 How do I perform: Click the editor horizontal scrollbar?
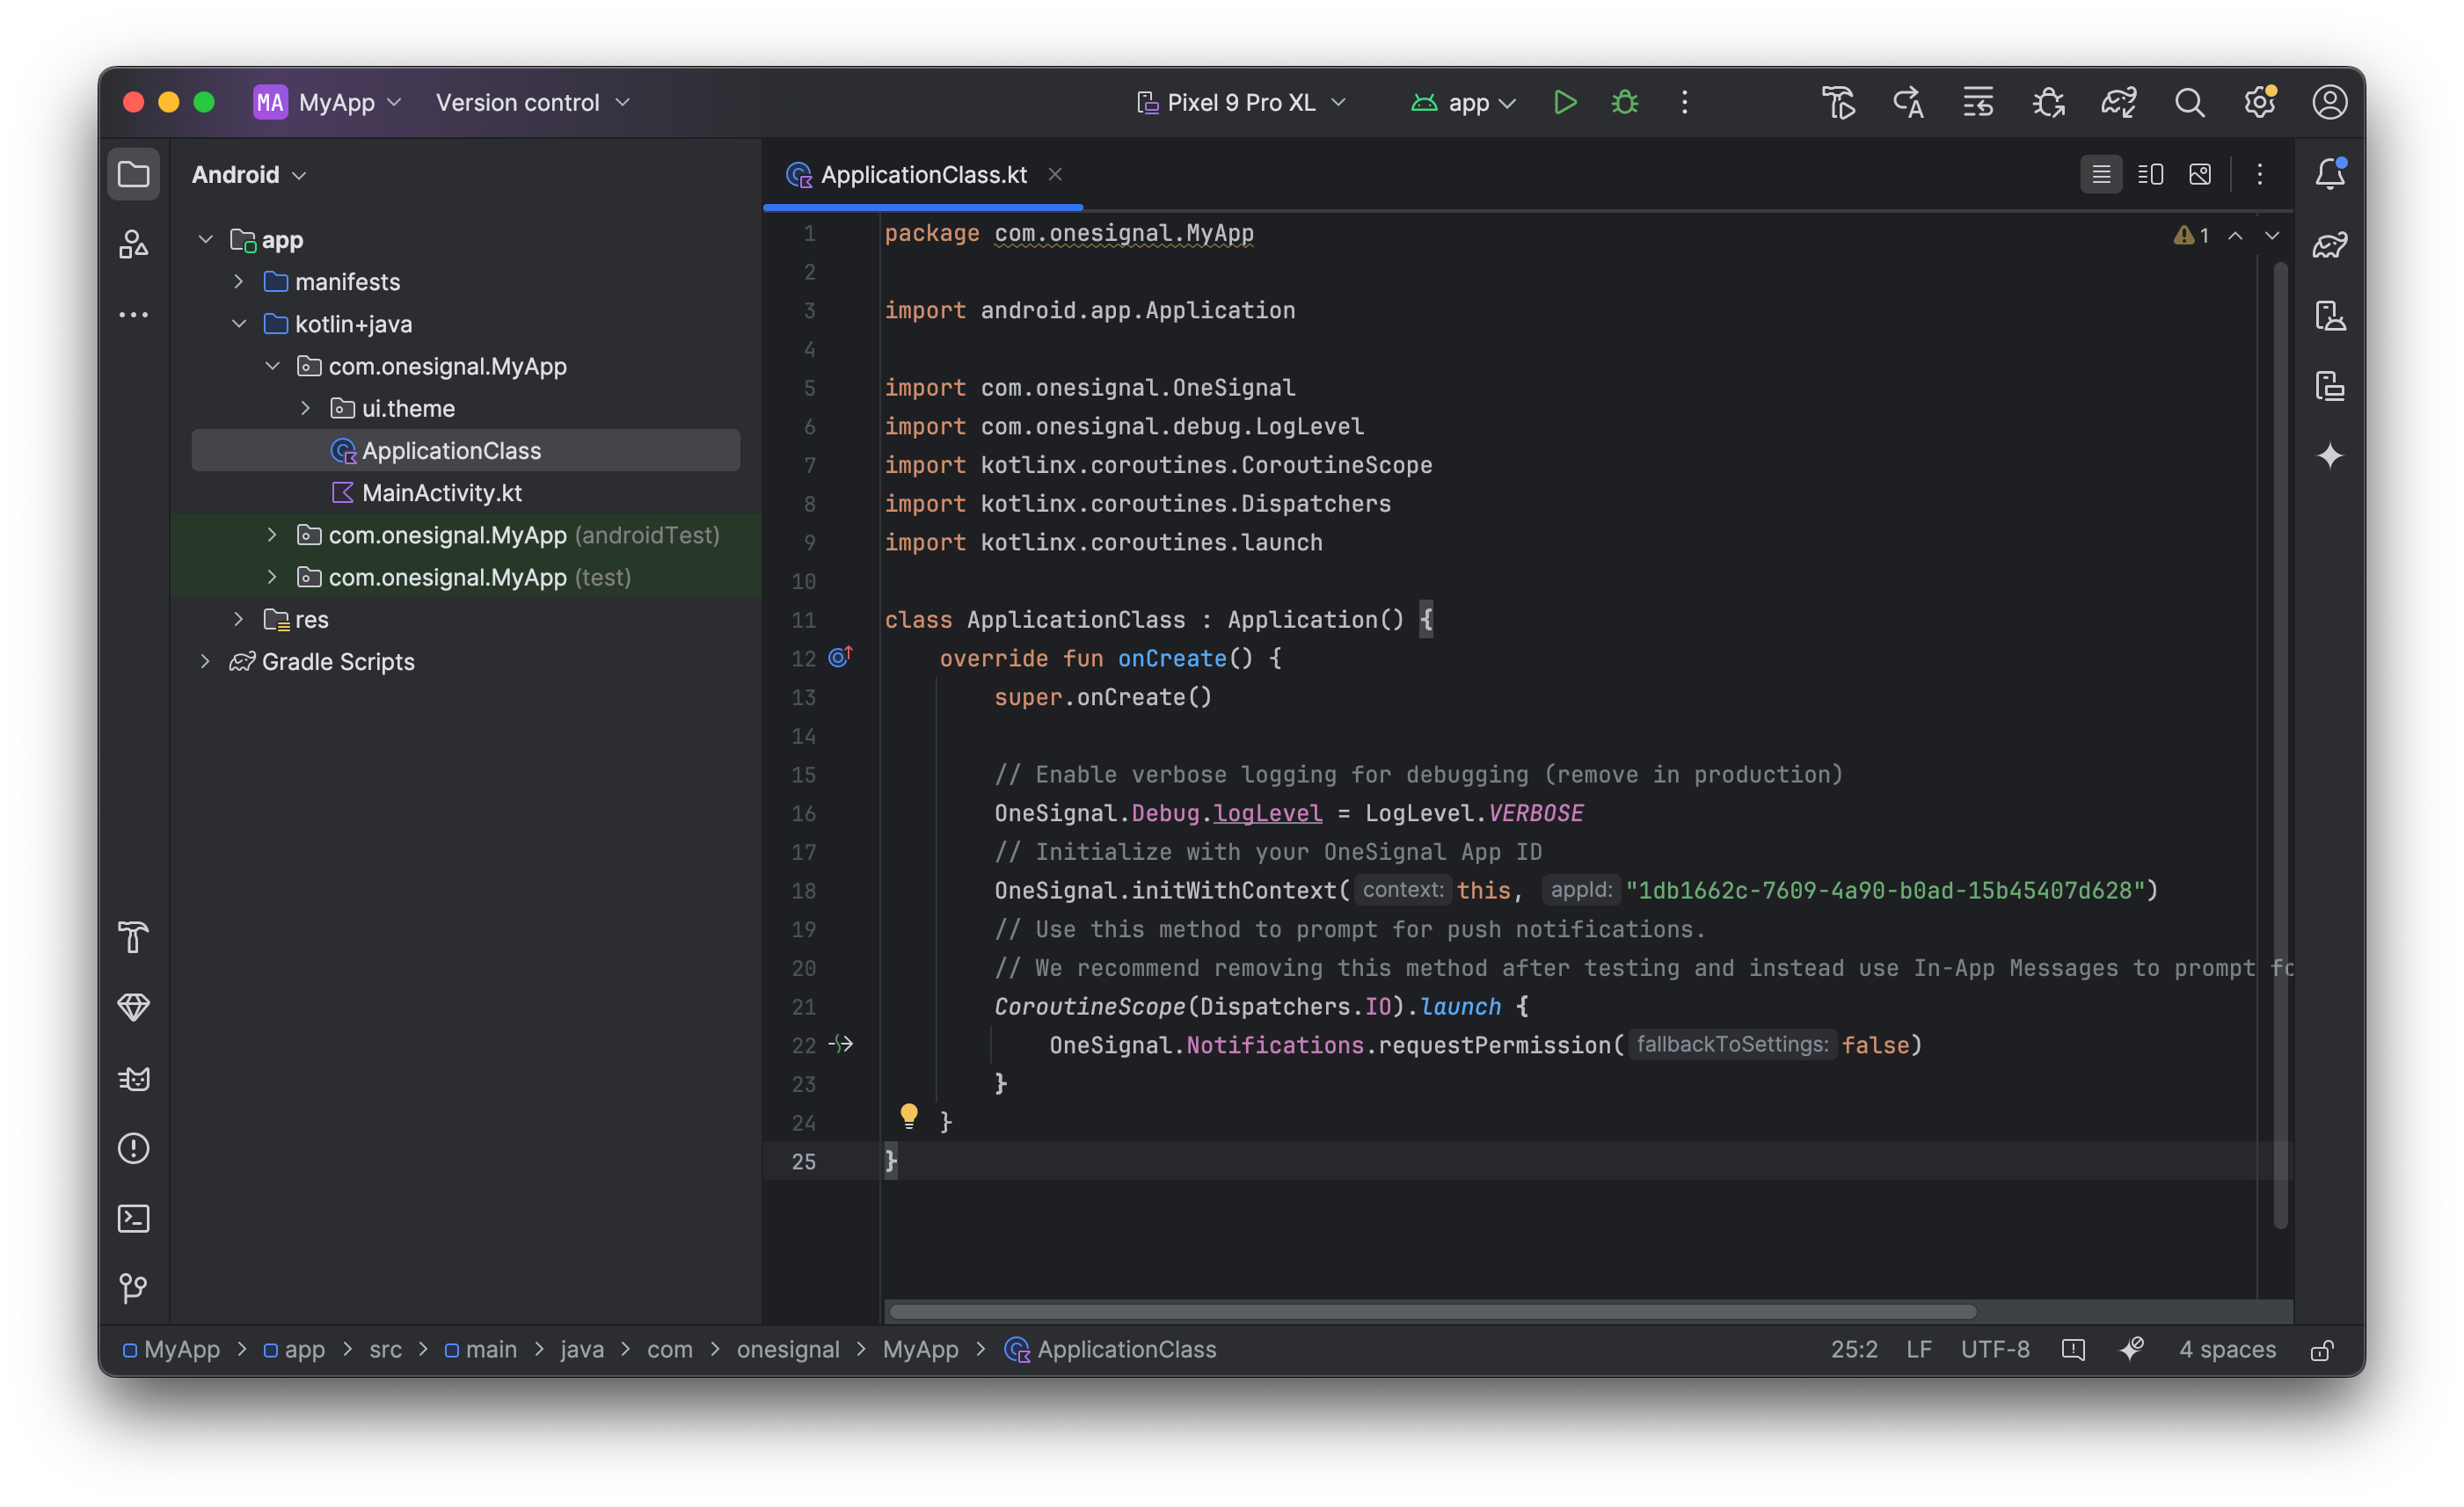pyautogui.click(x=1430, y=1311)
